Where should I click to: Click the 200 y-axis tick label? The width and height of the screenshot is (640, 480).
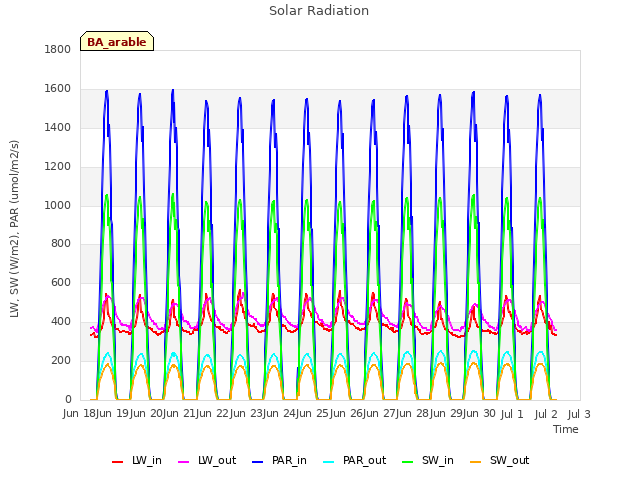(x=61, y=360)
